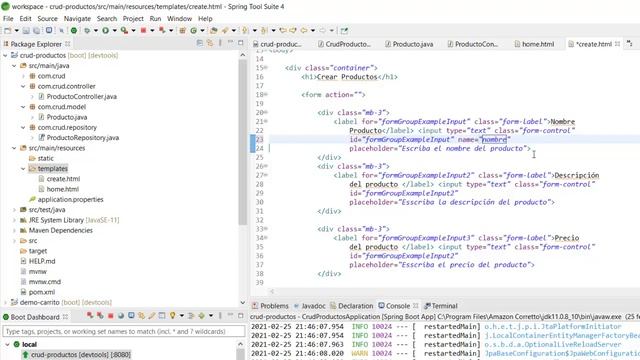Click the green Run button in toolbar
The image size is (640, 360).
point(105,31)
